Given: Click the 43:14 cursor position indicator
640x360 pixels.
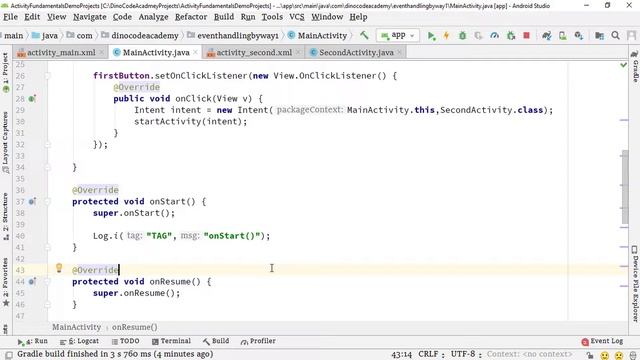Looking at the screenshot, I should pyautogui.click(x=402, y=354).
